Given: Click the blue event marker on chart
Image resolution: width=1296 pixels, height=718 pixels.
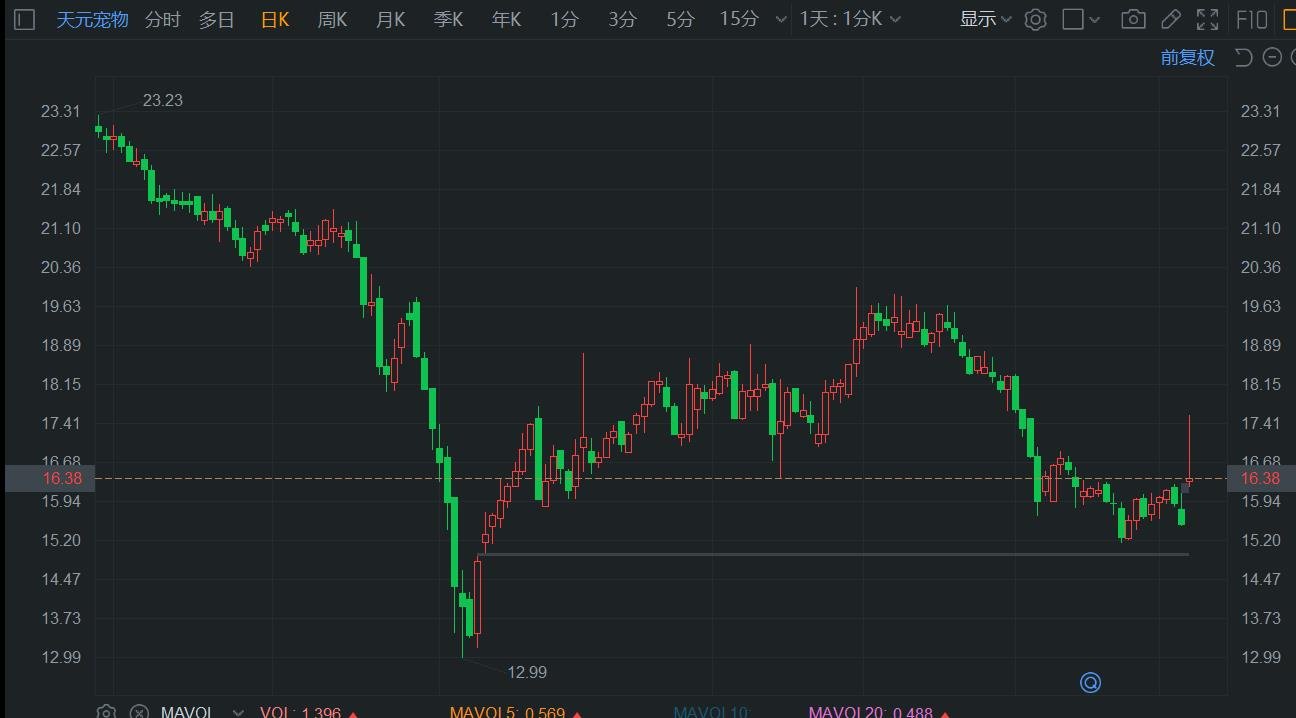Looking at the screenshot, I should coord(1090,683).
